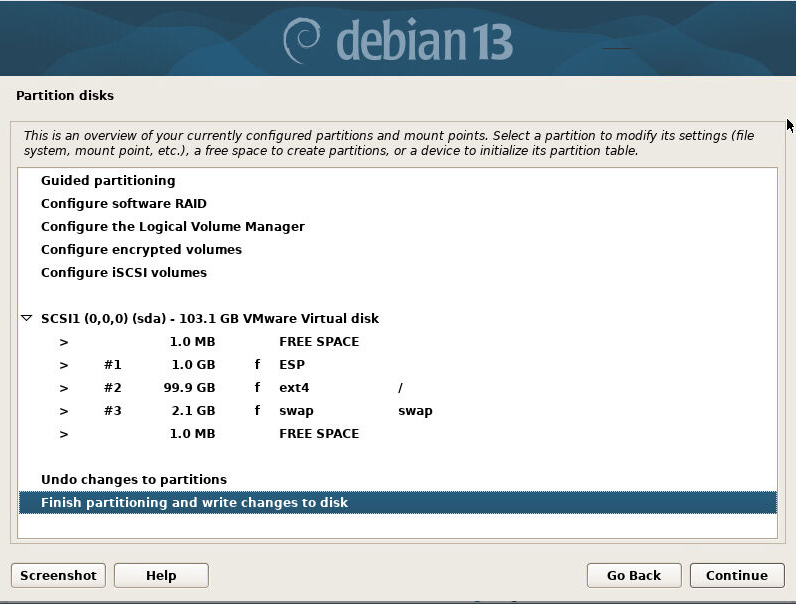Select Configure encrypted volumes
The width and height of the screenshot is (796, 604).
[397, 250]
